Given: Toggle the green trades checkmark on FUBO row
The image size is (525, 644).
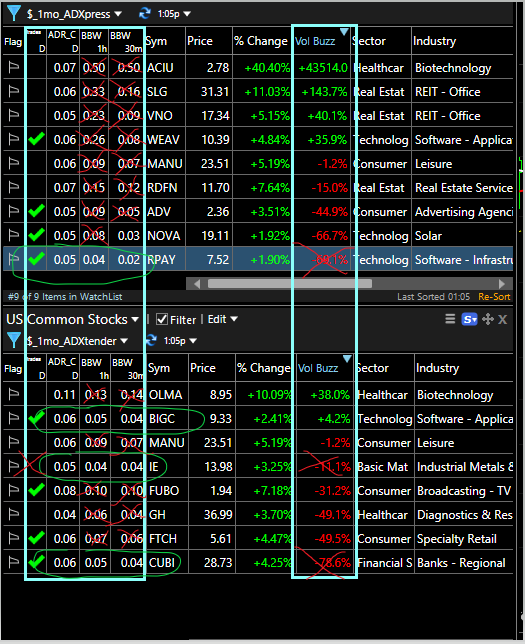Looking at the screenshot, I should (36, 490).
